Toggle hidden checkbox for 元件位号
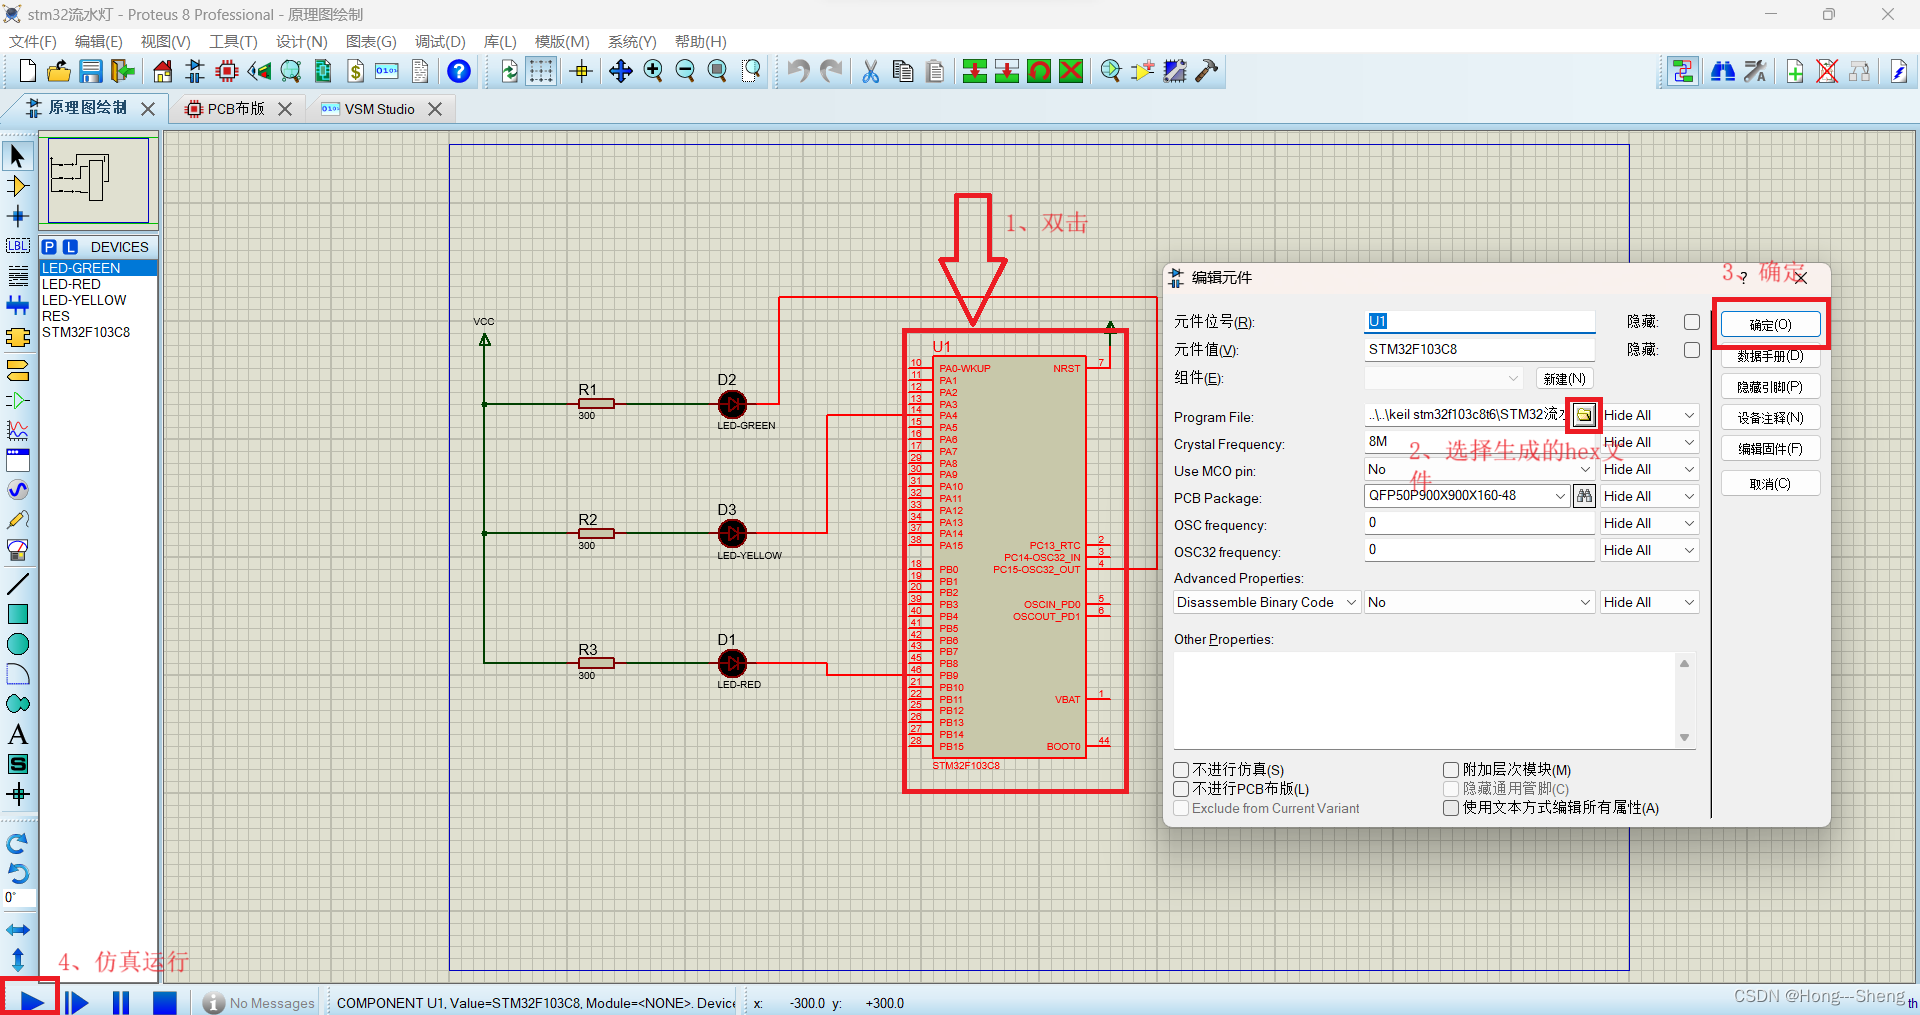Screen dimensions: 1920x1015 1691,322
